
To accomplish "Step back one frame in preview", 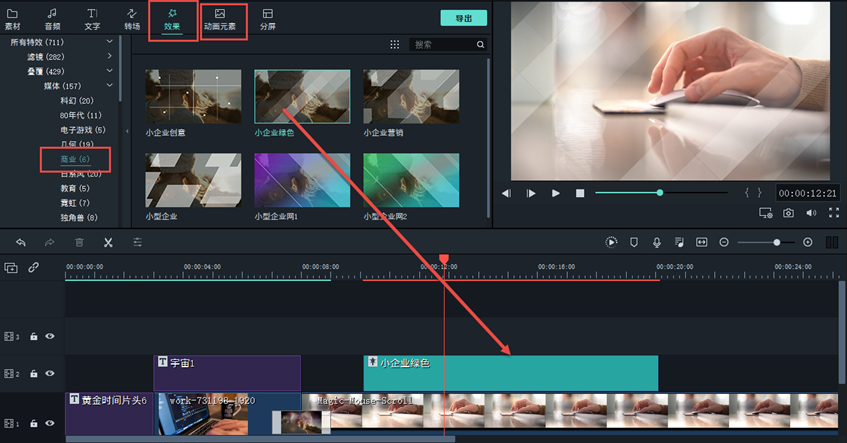I will tap(506, 193).
